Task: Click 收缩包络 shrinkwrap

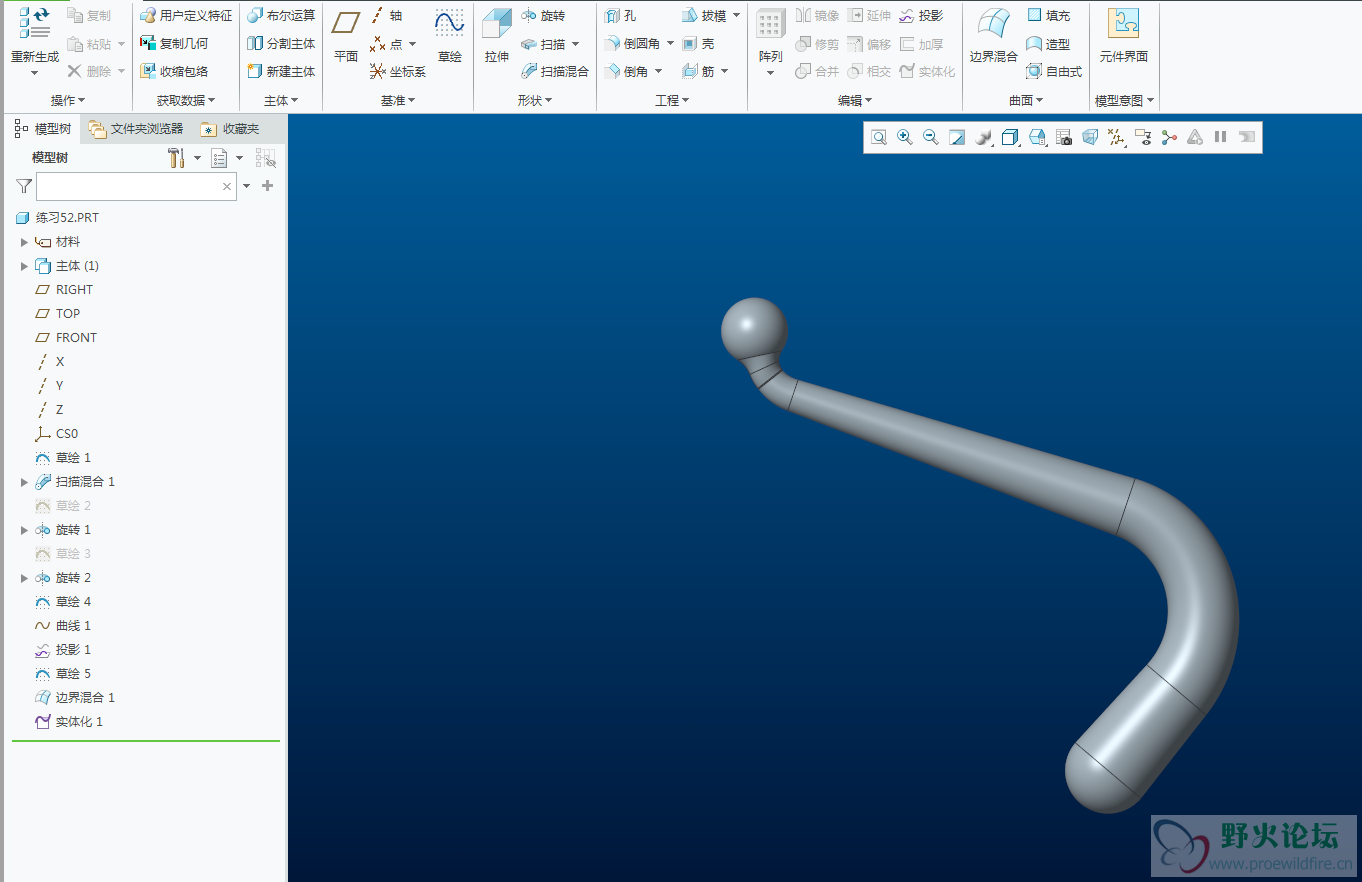Action: (174, 72)
